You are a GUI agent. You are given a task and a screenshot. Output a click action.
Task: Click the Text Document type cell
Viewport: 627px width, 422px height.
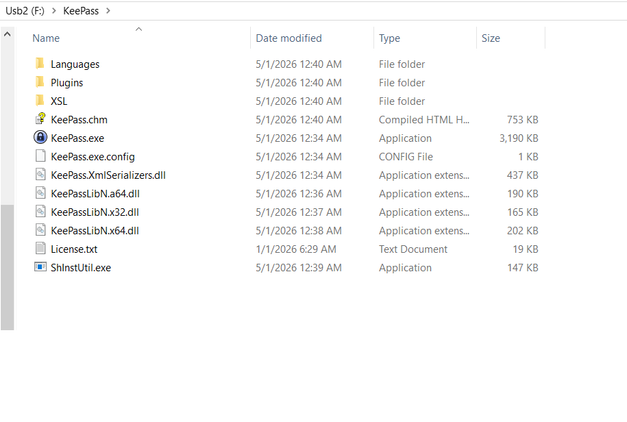[413, 249]
